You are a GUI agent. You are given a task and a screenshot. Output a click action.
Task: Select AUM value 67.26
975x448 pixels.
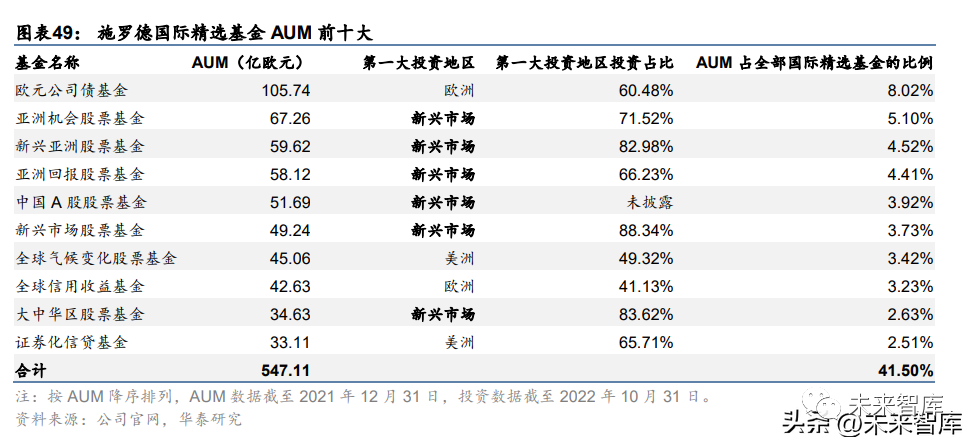pyautogui.click(x=290, y=119)
